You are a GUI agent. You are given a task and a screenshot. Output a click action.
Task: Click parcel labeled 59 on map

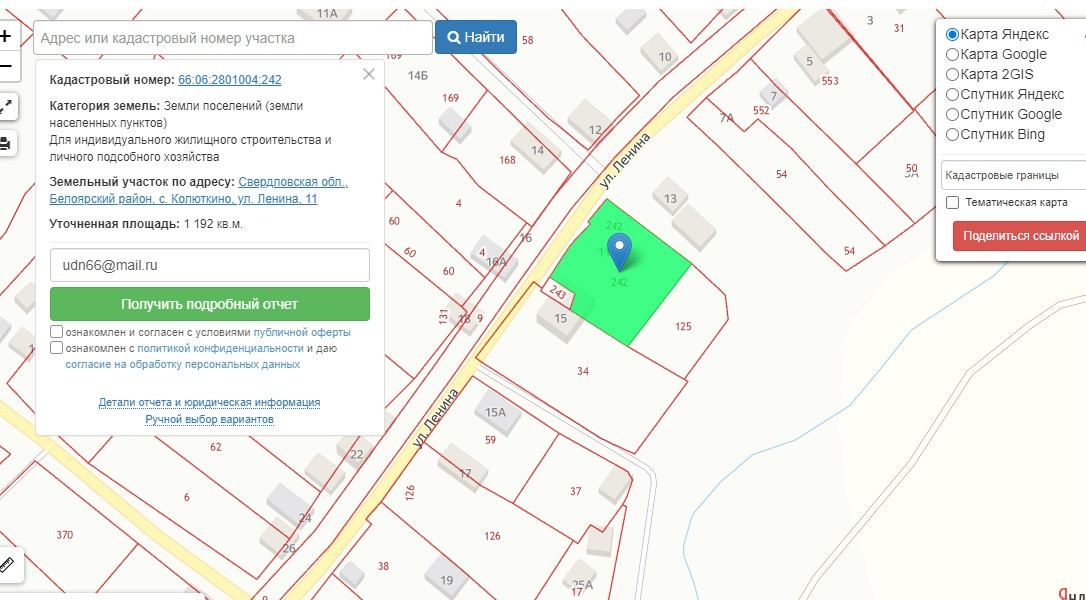[x=490, y=440]
